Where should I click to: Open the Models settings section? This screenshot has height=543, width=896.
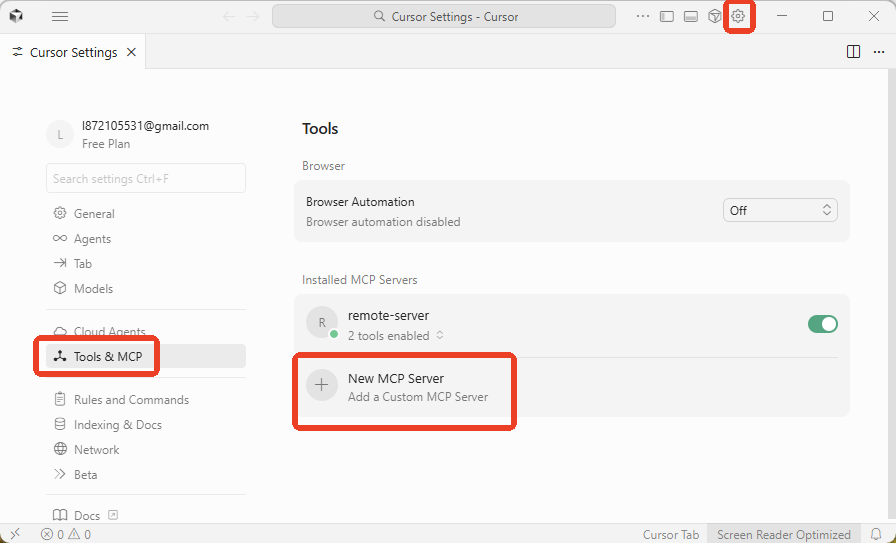pyautogui.click(x=93, y=289)
